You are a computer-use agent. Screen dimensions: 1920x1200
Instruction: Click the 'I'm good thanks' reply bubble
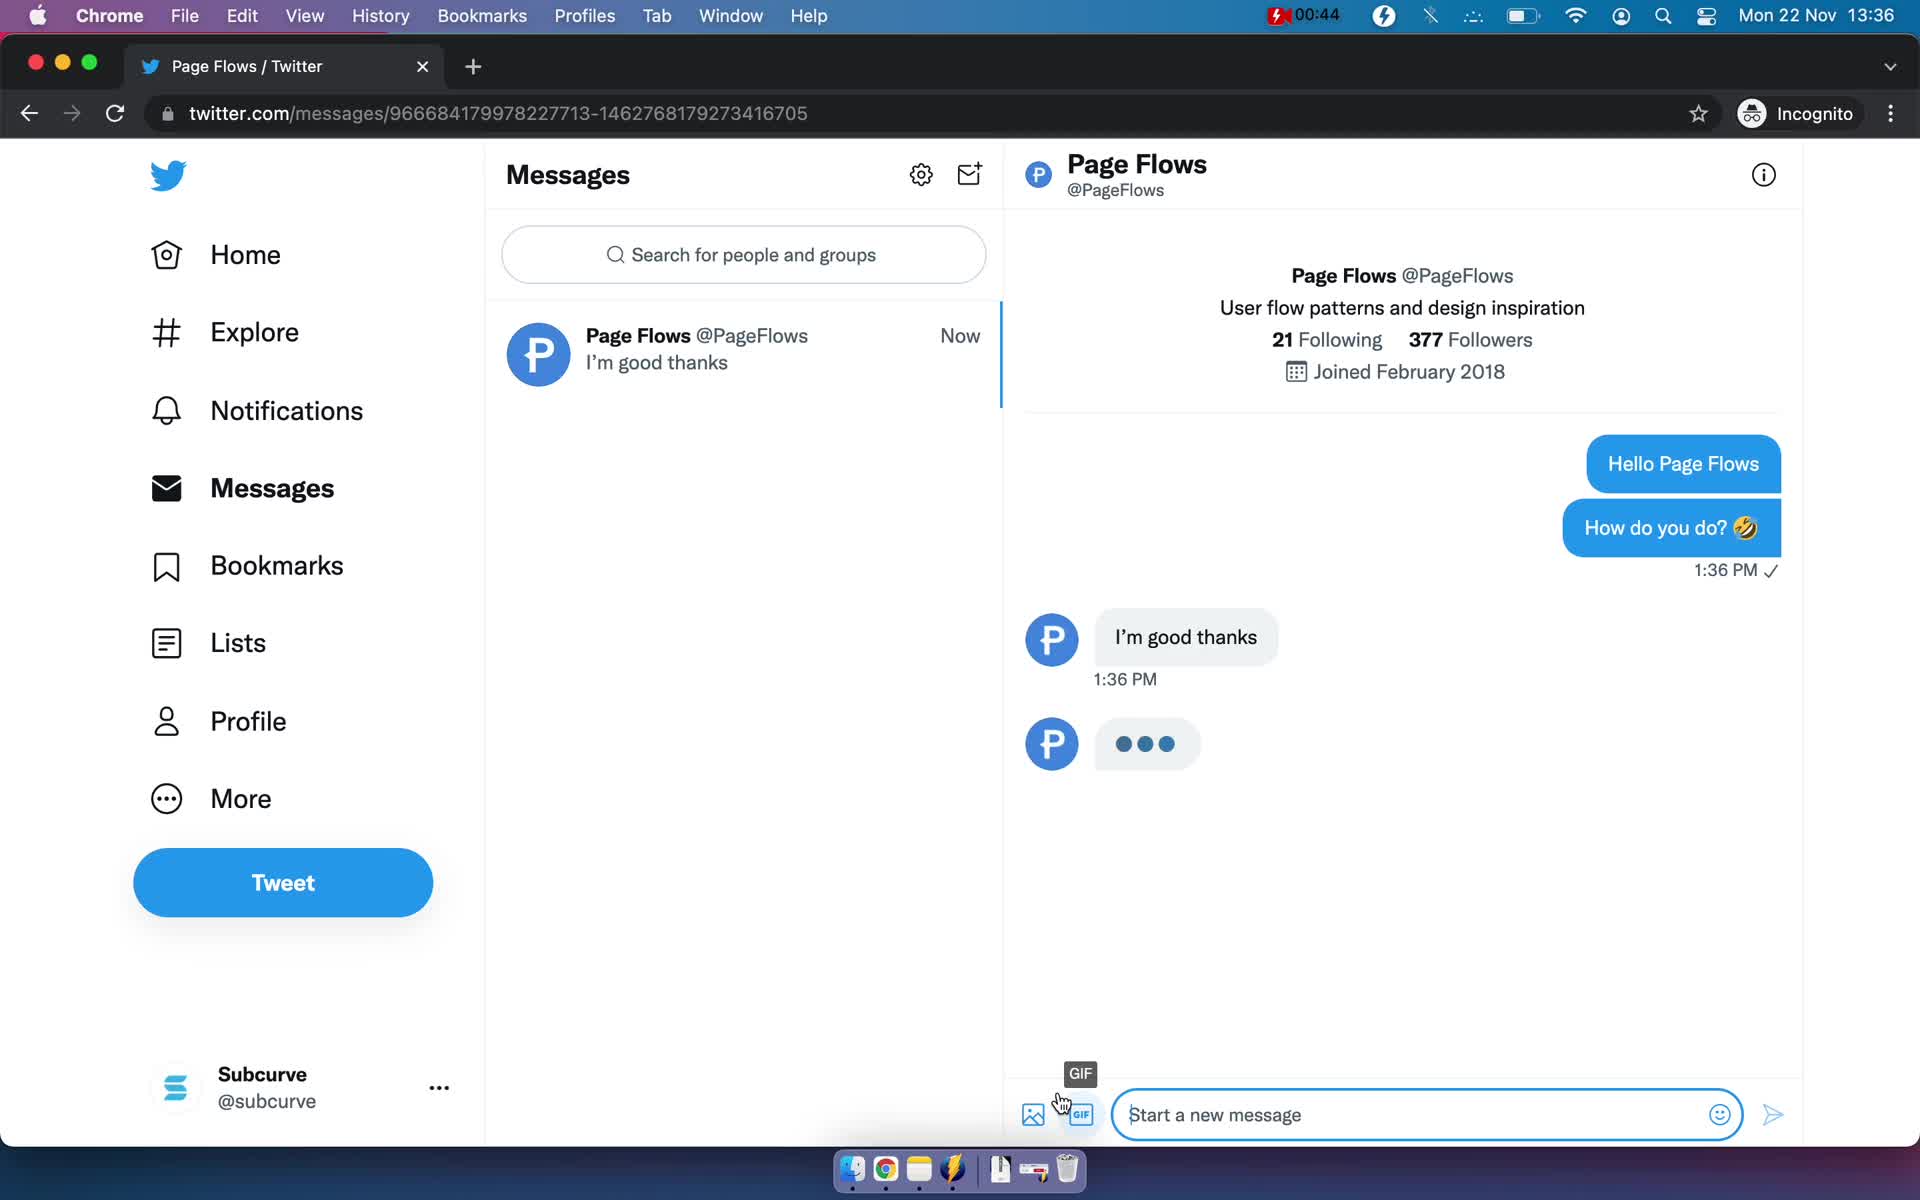point(1186,638)
